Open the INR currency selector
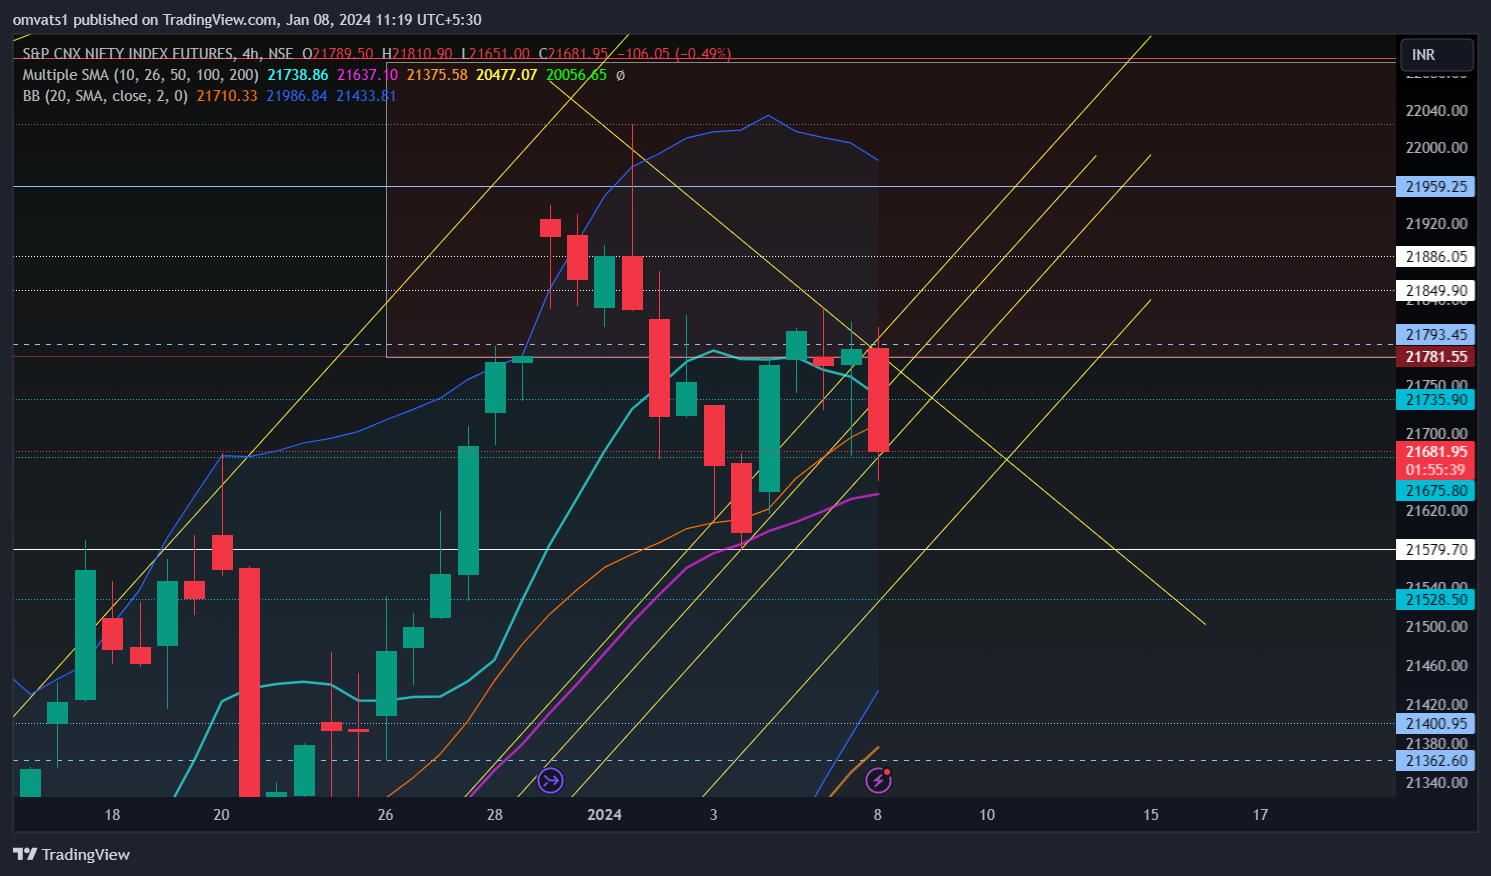Screen dimensions: 1491x876 pos(1437,55)
